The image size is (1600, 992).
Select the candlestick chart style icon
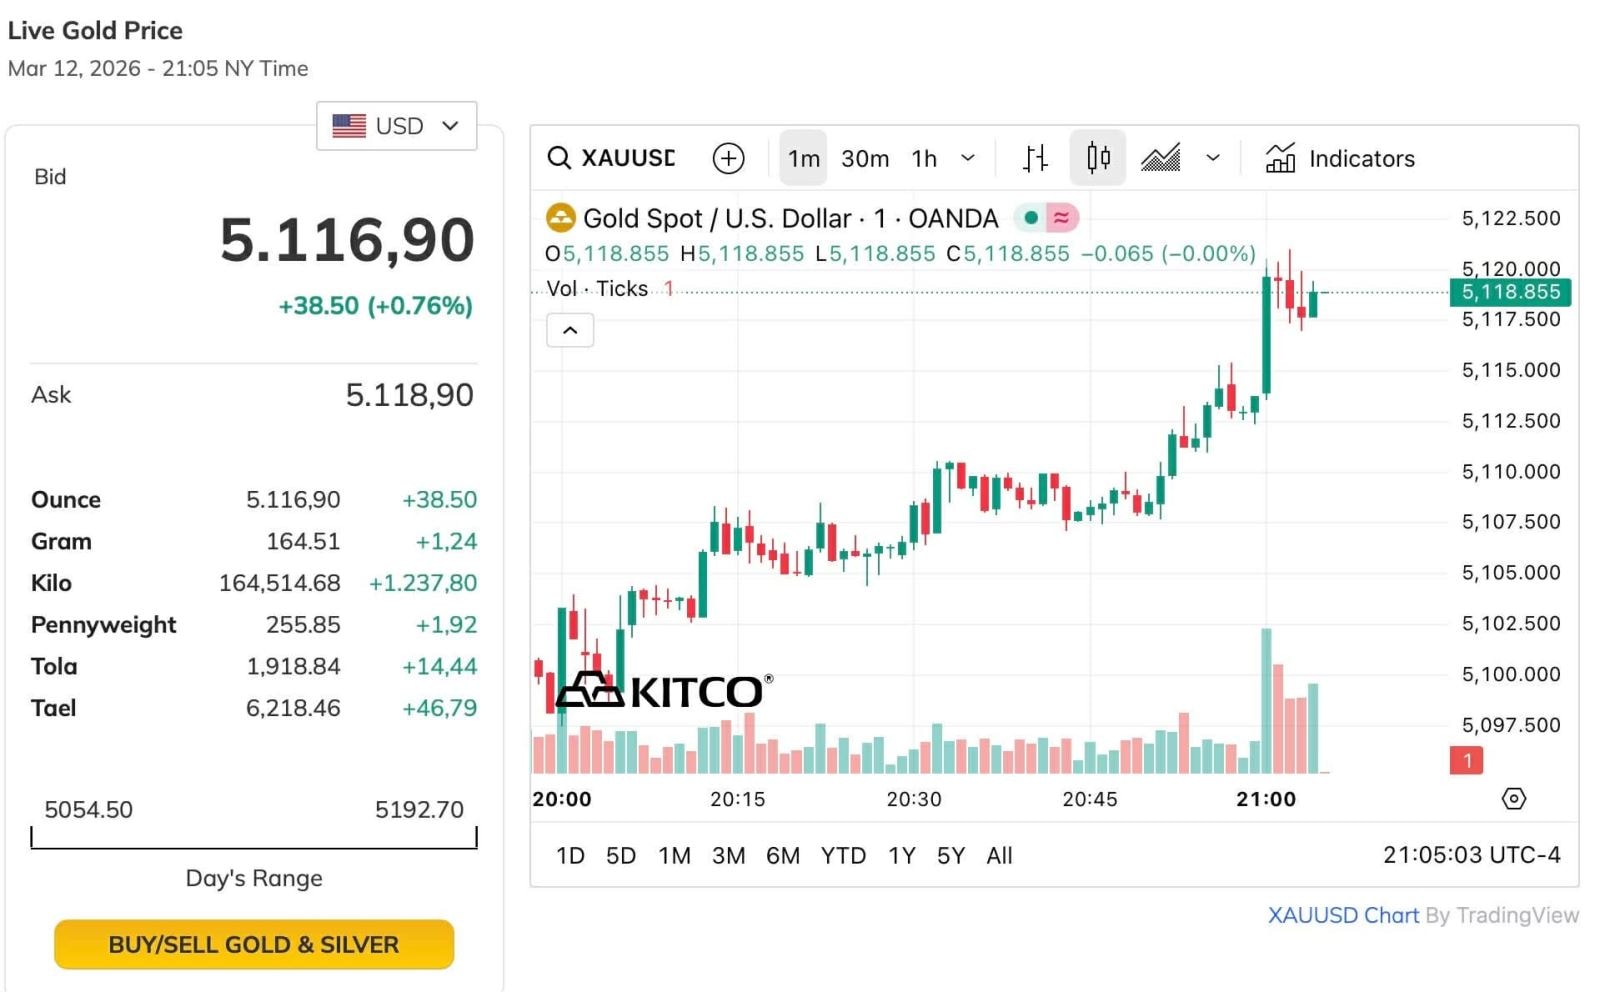pyautogui.click(x=1098, y=158)
